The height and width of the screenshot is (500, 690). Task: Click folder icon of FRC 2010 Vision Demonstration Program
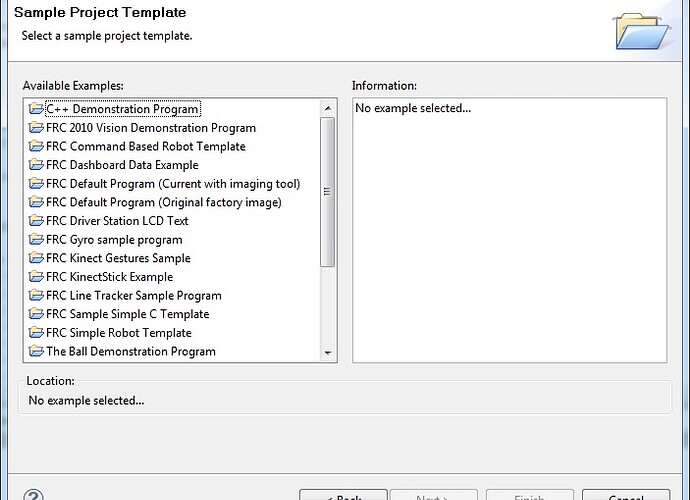click(x=36, y=128)
